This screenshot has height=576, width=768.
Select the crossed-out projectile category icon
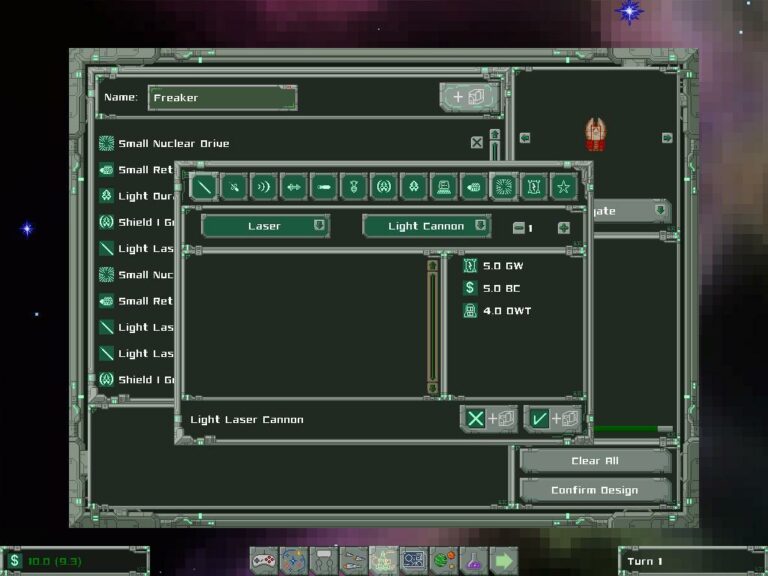tap(234, 187)
